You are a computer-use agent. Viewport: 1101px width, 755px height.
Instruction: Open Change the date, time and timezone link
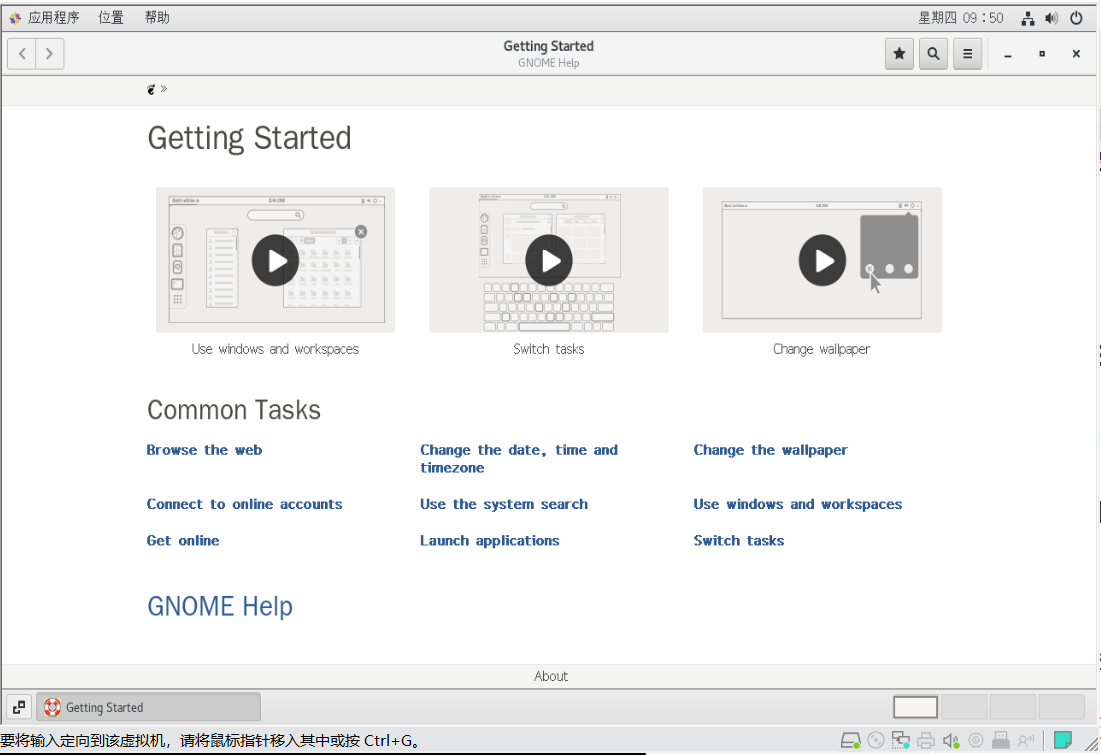(519, 459)
